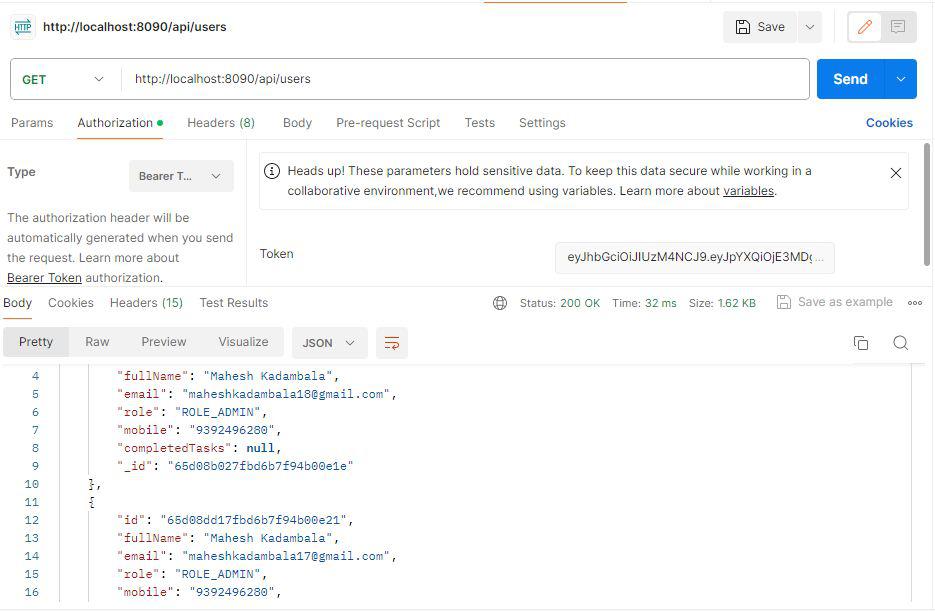935x611 pixels.
Task: Switch to the Raw response view
Action: tap(97, 341)
